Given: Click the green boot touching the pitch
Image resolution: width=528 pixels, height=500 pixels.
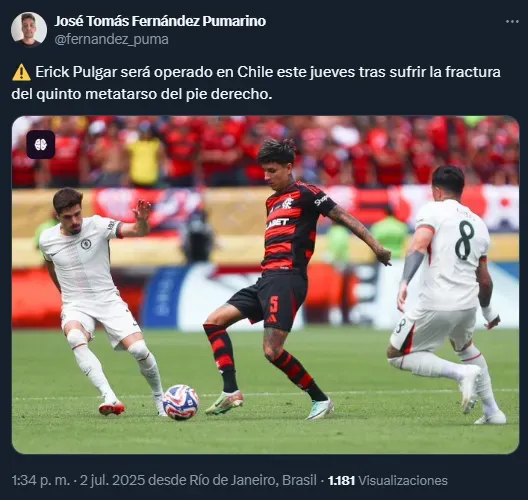Looking at the screenshot, I should tap(224, 402).
